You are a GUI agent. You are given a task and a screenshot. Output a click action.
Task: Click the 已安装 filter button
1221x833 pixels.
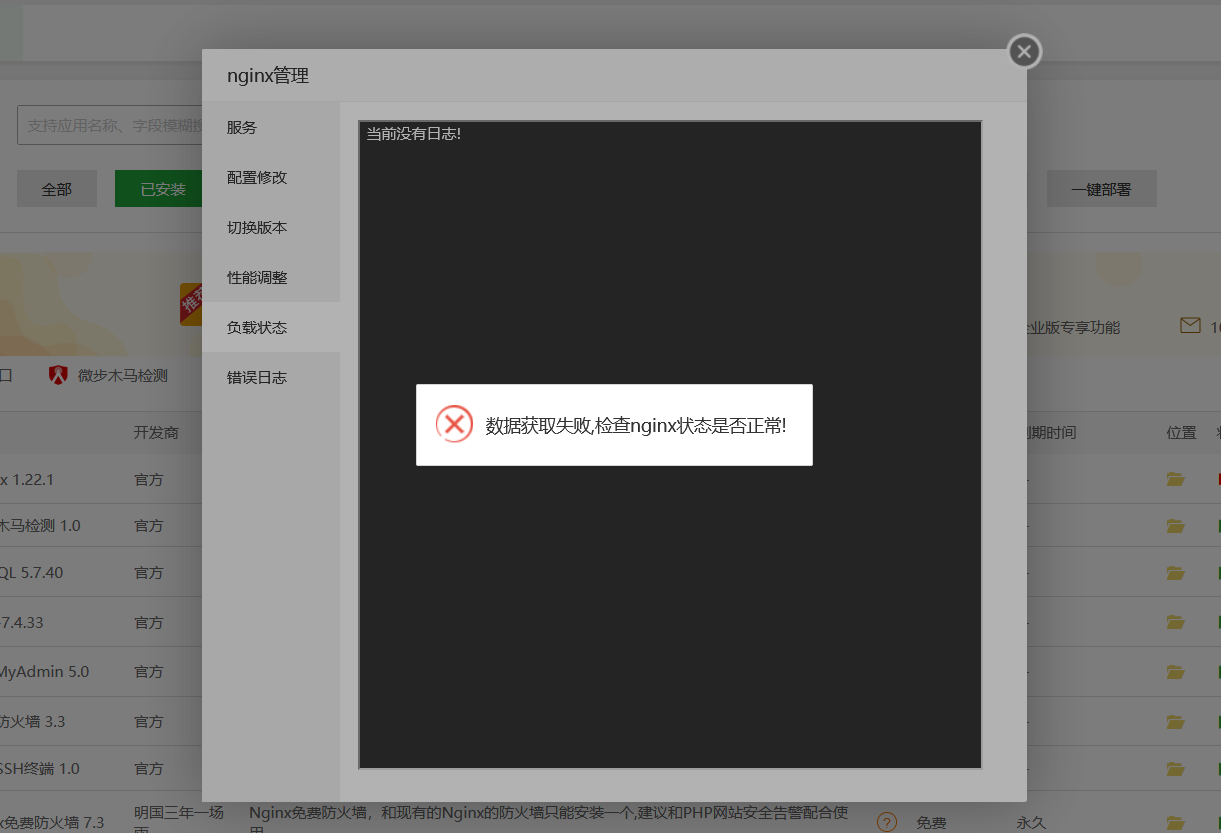[158, 189]
